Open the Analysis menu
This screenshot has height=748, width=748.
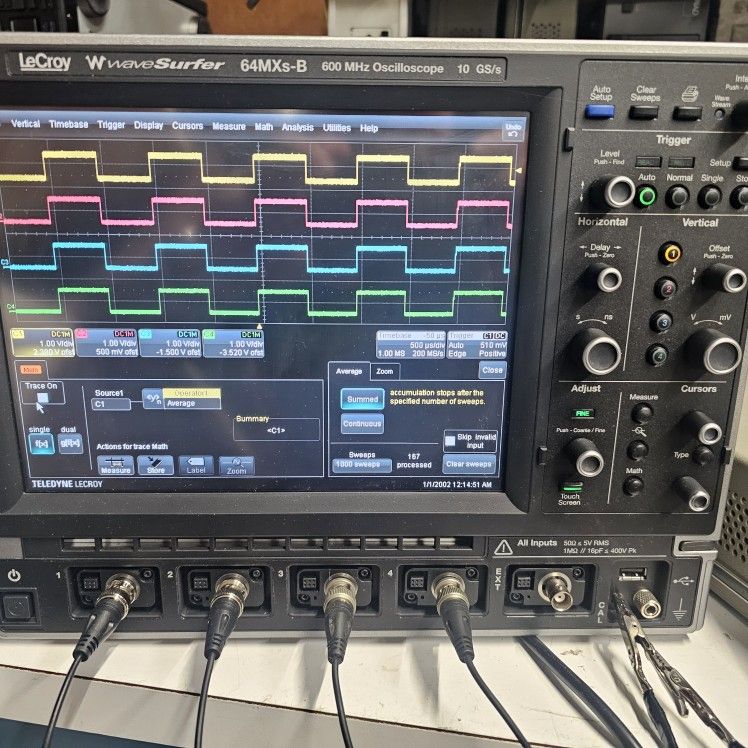(x=298, y=127)
